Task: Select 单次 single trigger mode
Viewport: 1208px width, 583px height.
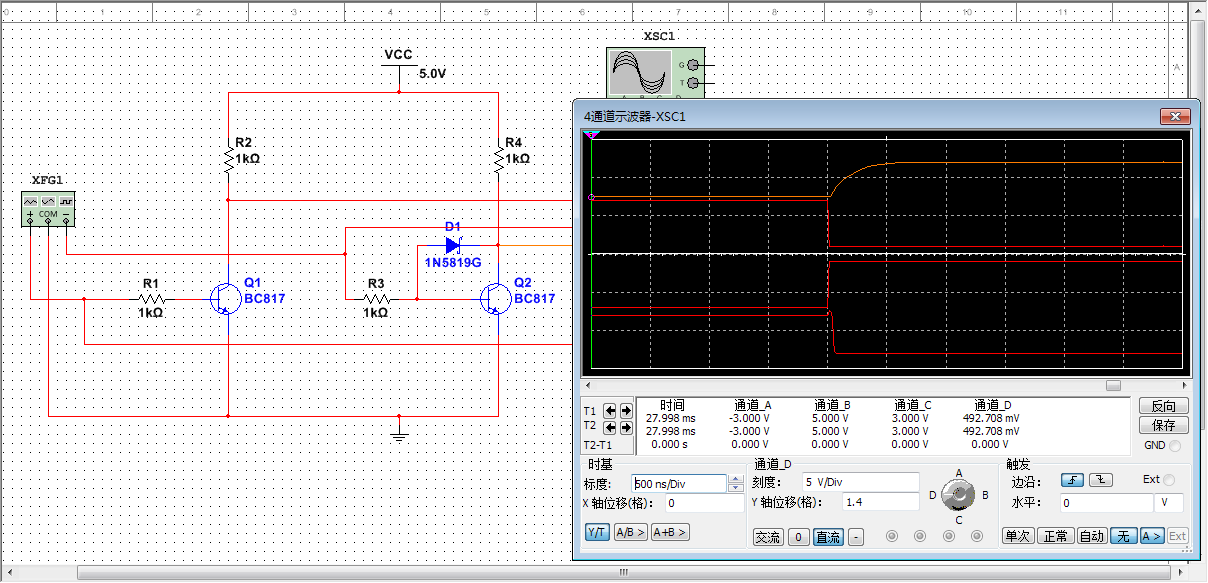Action: point(1018,536)
